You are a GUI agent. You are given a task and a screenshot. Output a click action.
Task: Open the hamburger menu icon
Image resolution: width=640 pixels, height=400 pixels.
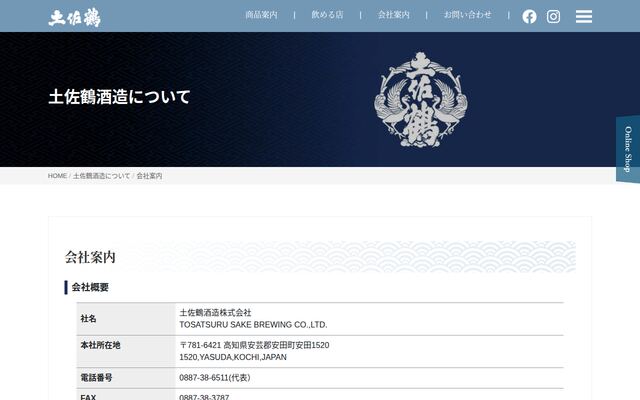[x=584, y=16]
